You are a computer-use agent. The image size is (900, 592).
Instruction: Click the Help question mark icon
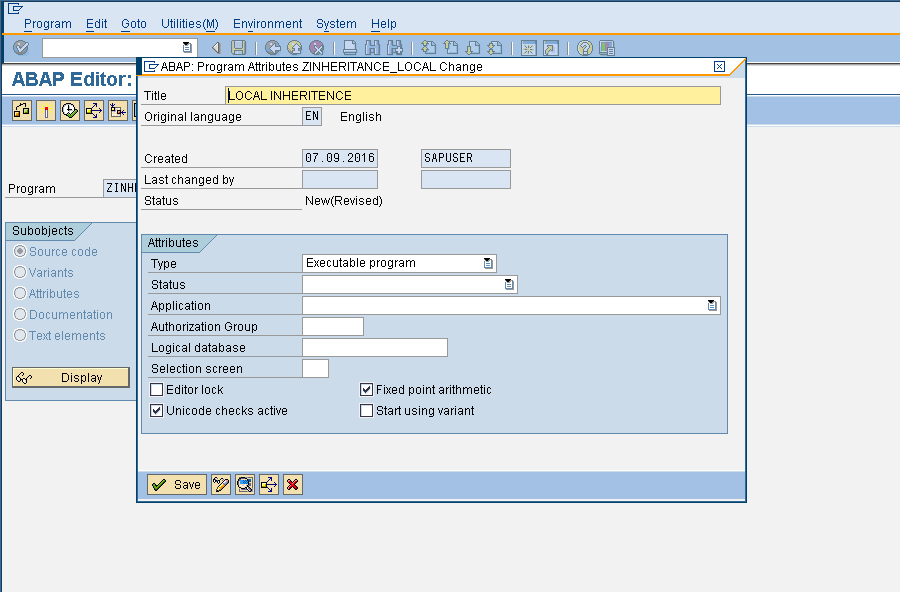point(583,47)
